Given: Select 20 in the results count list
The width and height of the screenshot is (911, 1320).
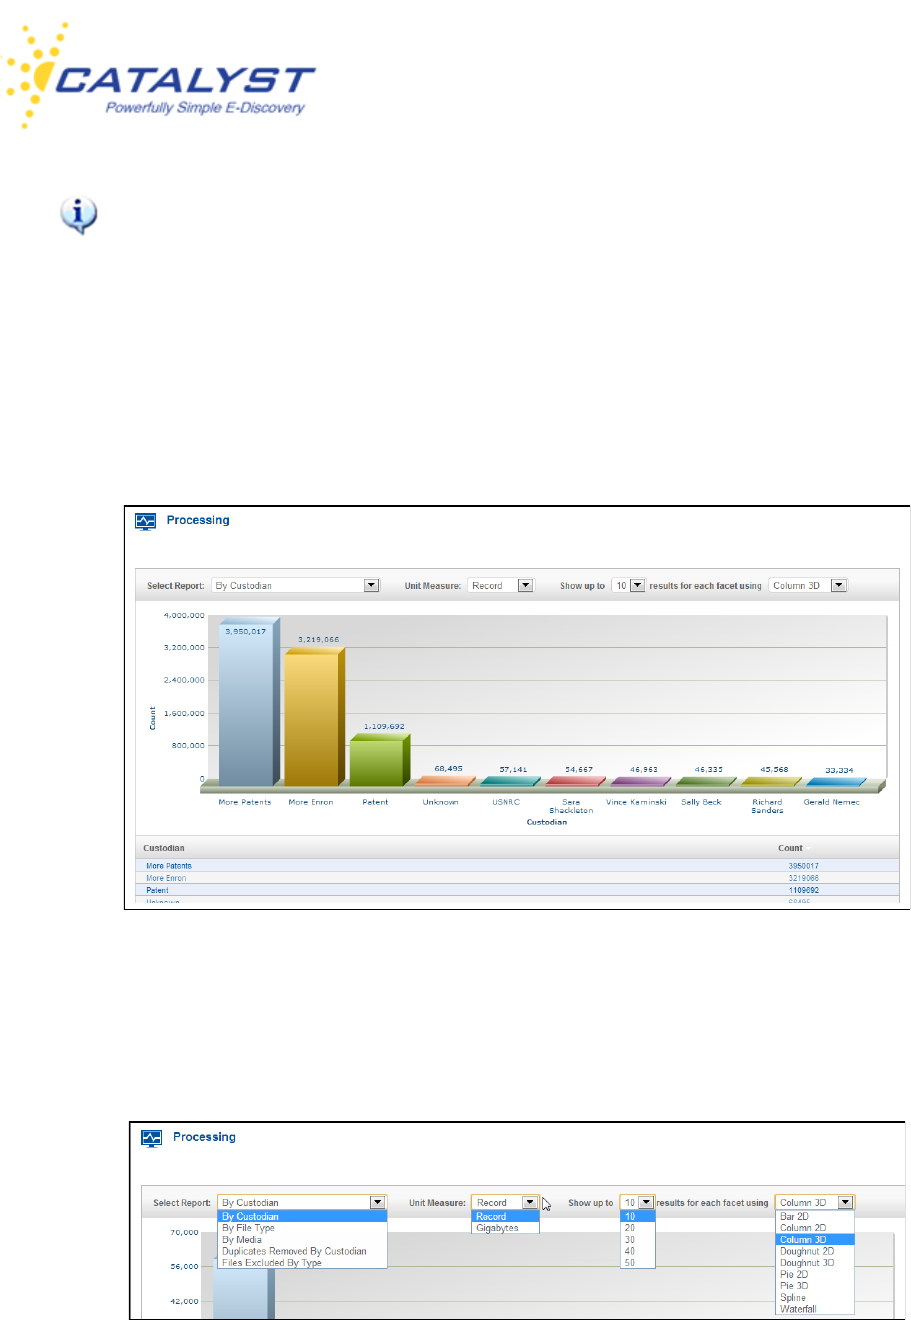Looking at the screenshot, I should point(637,1228).
